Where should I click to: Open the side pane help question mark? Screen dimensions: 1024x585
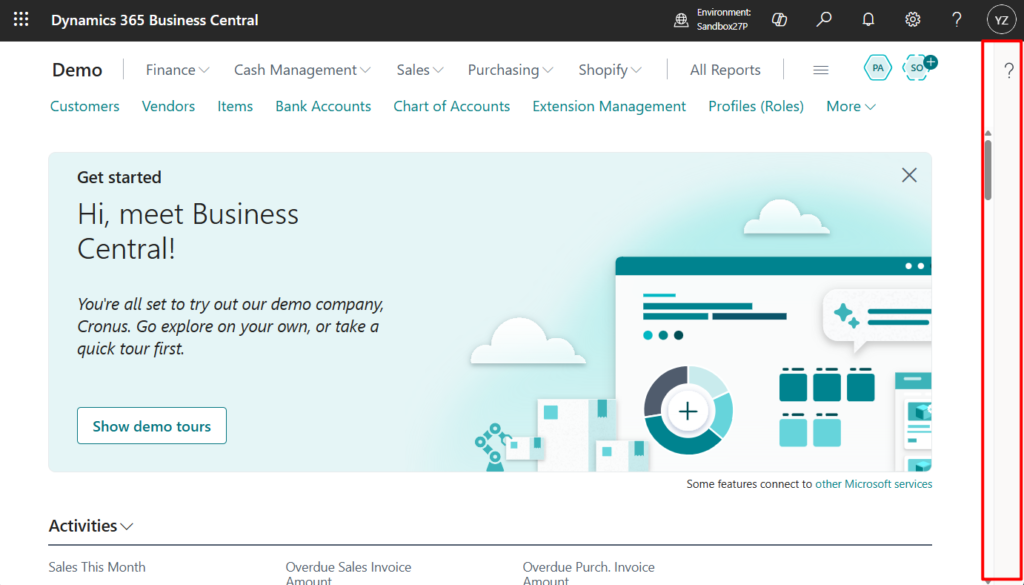tap(1009, 70)
